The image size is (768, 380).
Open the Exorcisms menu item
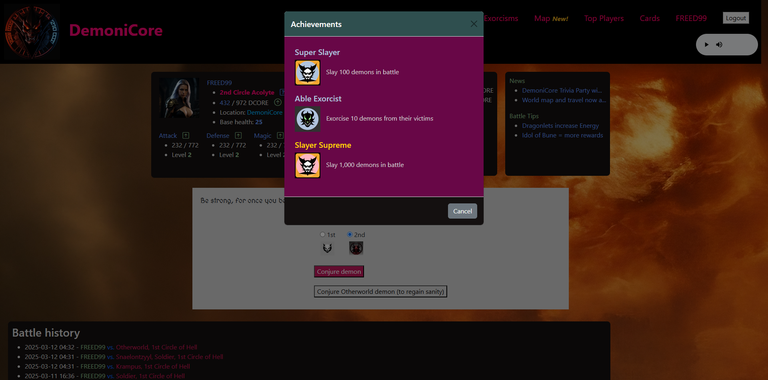(501, 19)
